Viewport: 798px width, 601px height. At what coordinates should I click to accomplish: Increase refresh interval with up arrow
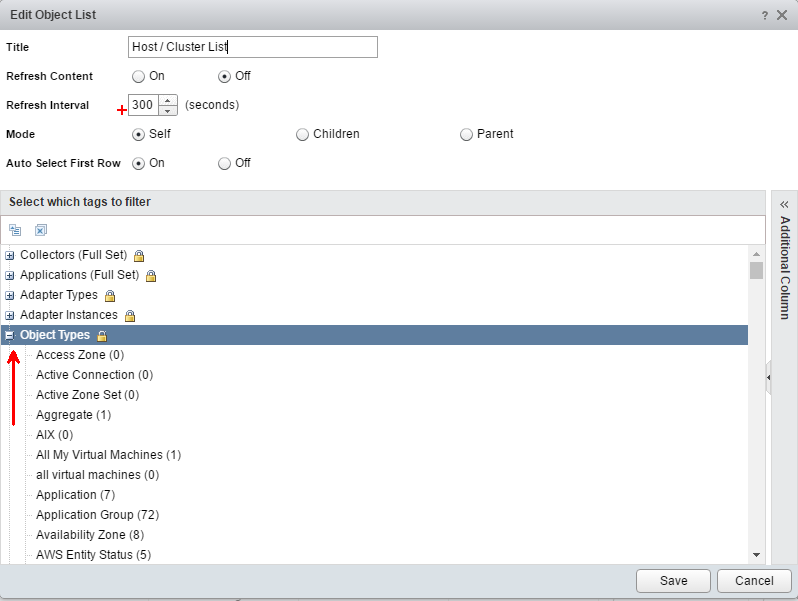tap(168, 100)
